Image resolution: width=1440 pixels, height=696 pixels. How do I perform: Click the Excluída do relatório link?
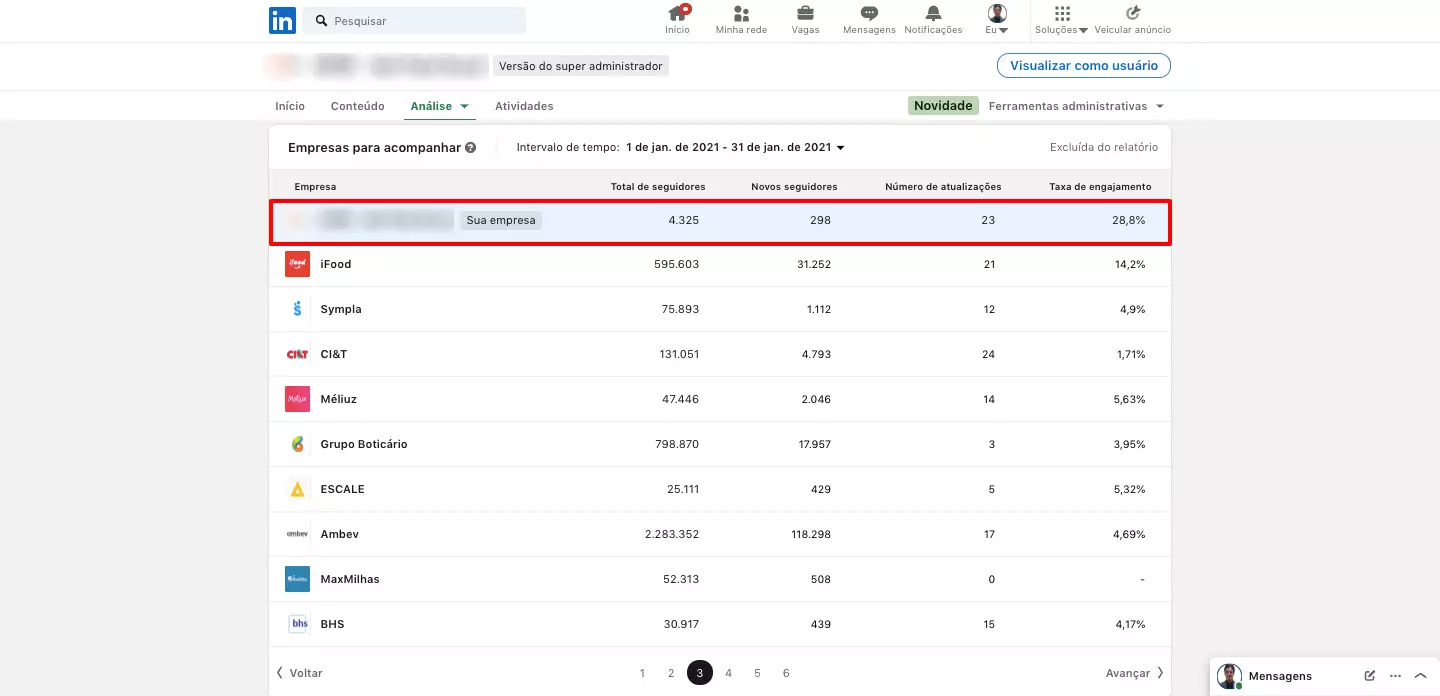point(1103,146)
